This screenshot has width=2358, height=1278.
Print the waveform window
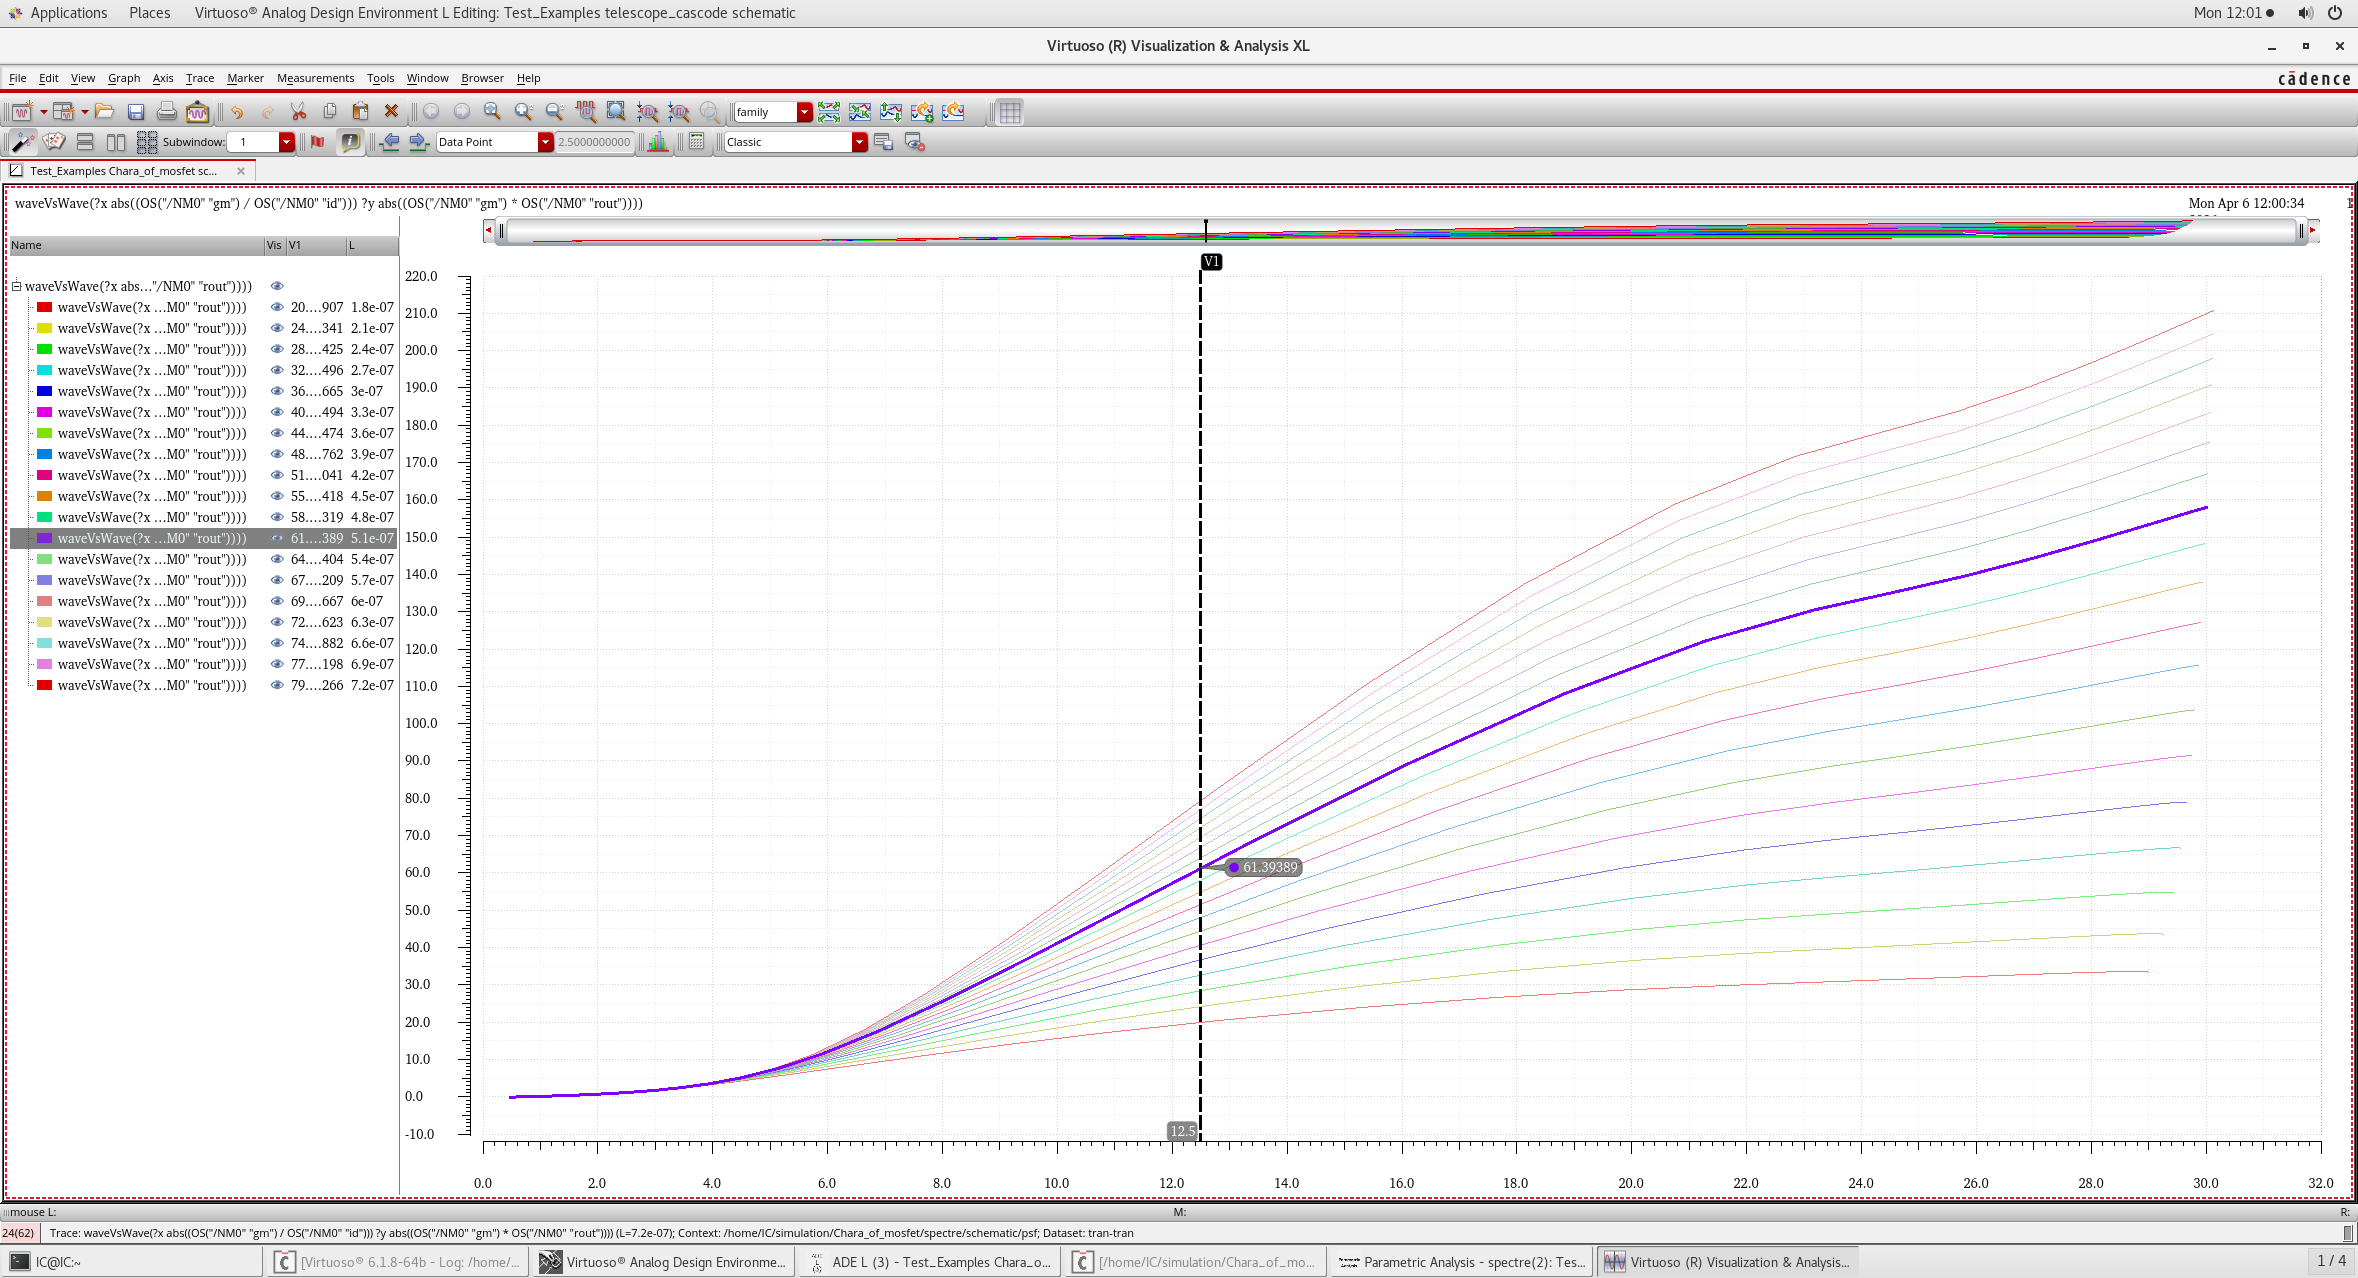[x=167, y=112]
